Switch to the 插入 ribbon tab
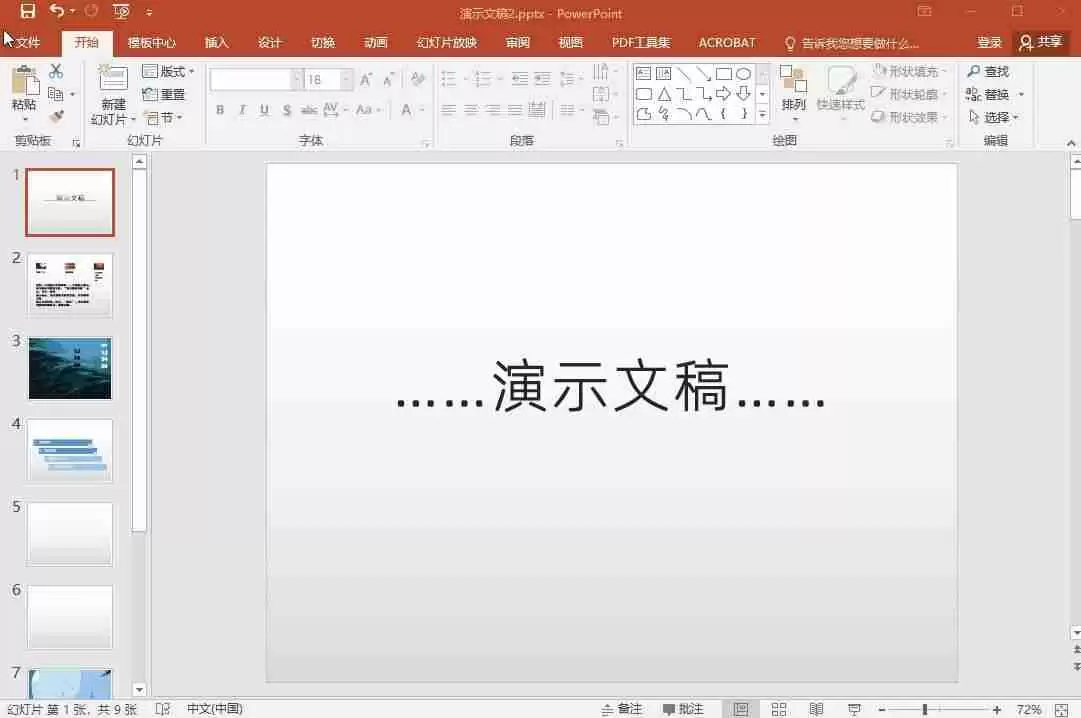Viewport: 1081px width, 718px height. (215, 42)
